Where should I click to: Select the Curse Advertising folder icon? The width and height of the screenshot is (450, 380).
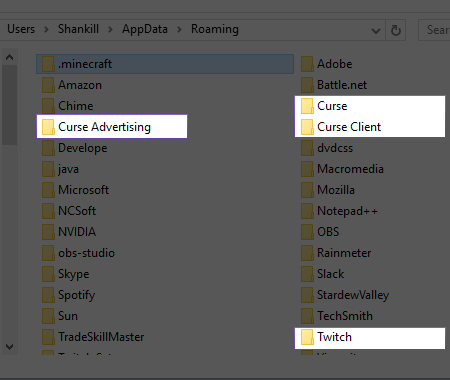click(x=48, y=127)
